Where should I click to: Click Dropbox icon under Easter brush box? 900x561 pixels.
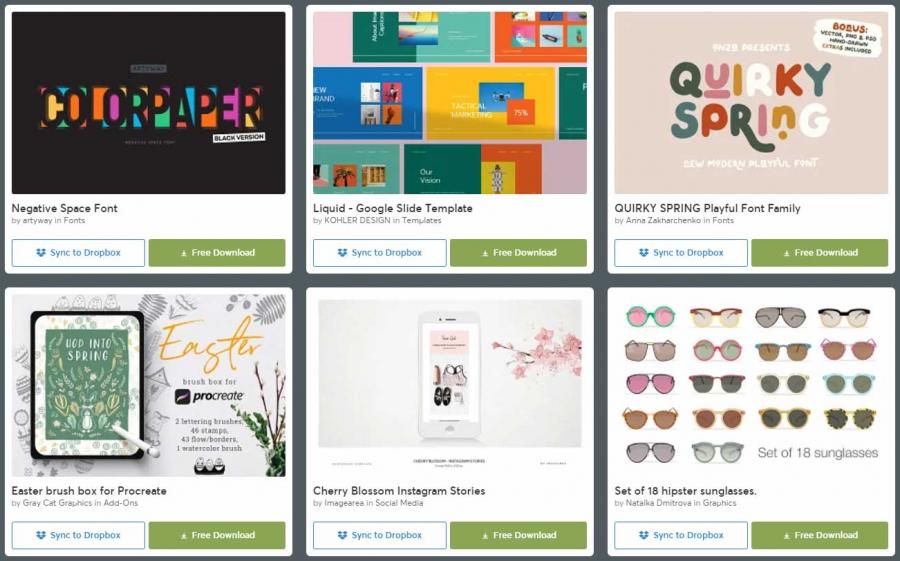[41, 535]
